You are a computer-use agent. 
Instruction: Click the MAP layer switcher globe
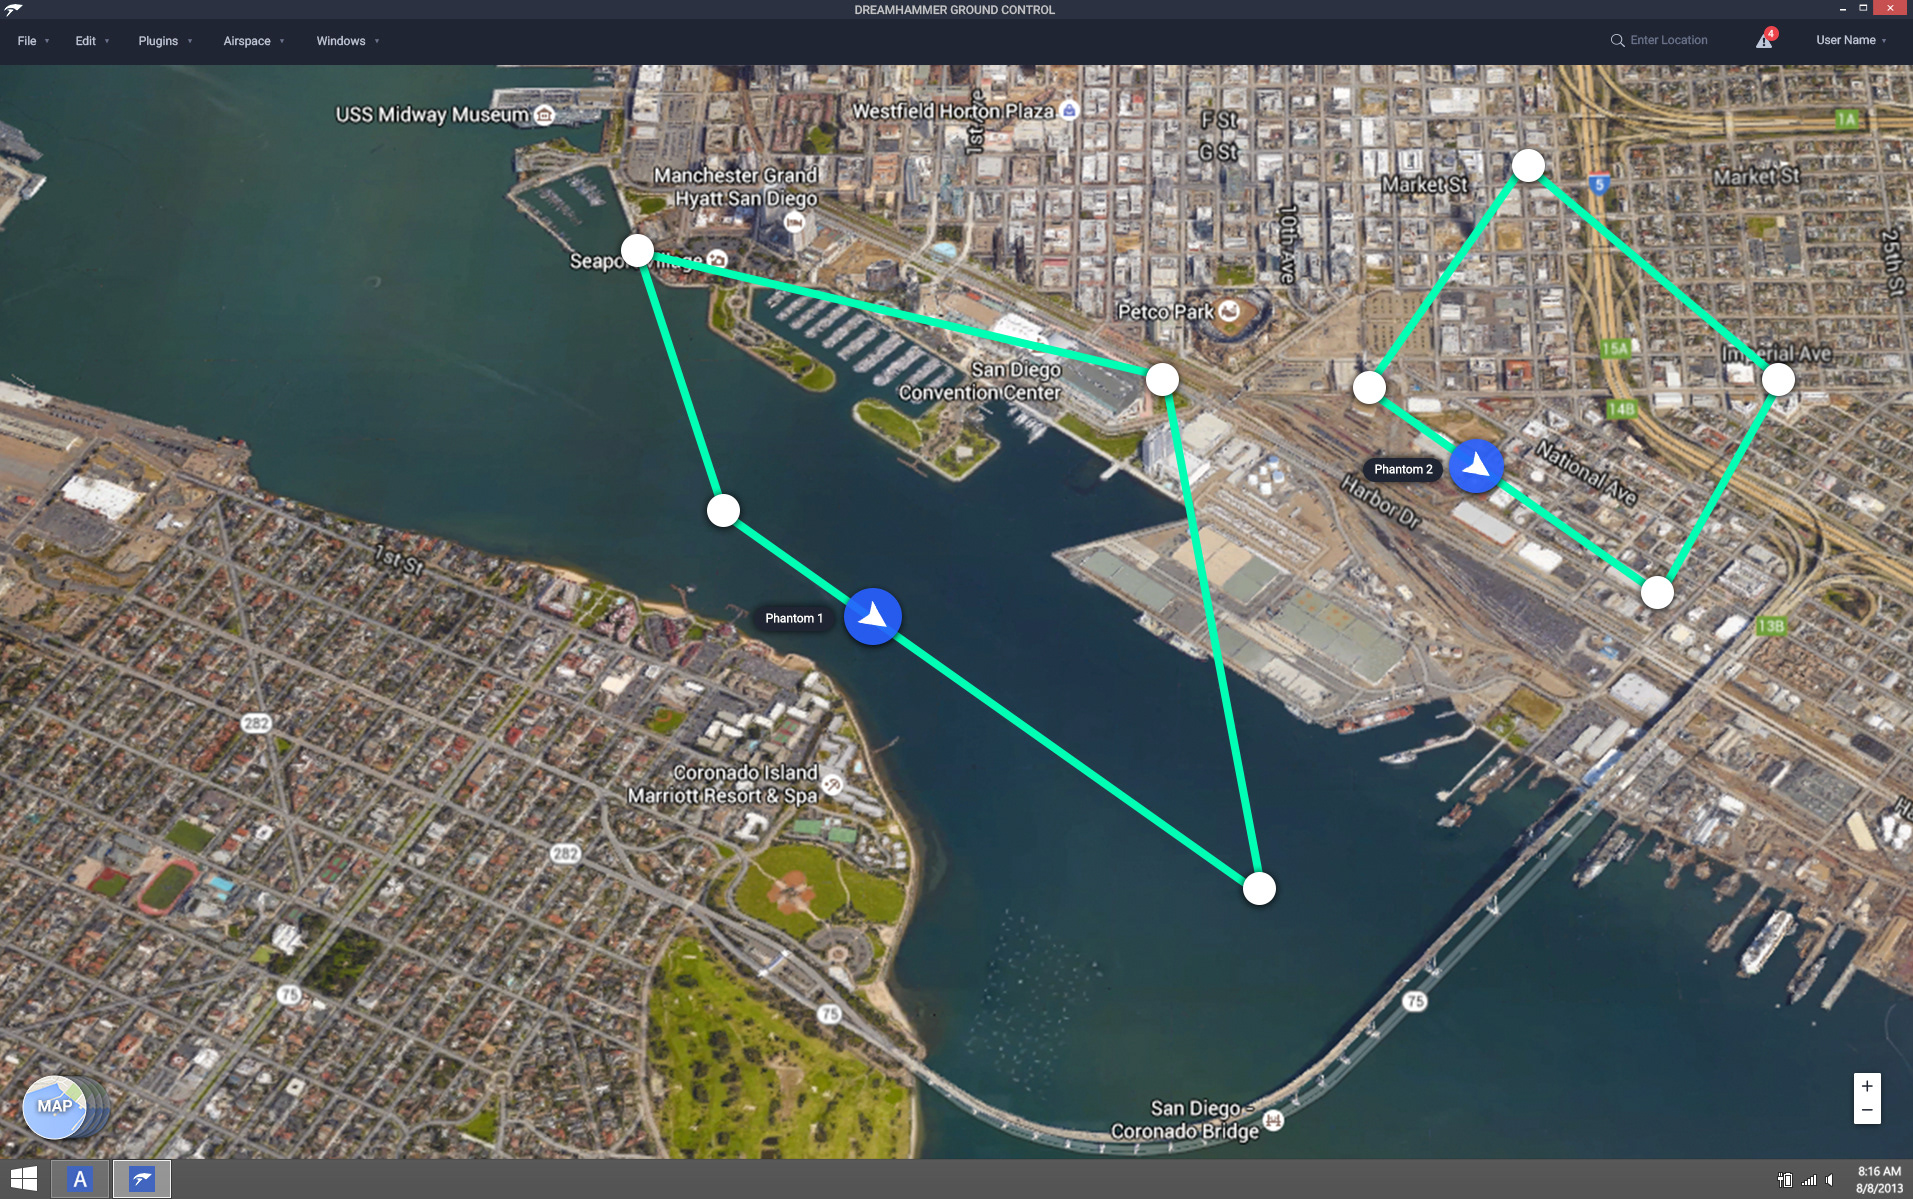point(56,1107)
